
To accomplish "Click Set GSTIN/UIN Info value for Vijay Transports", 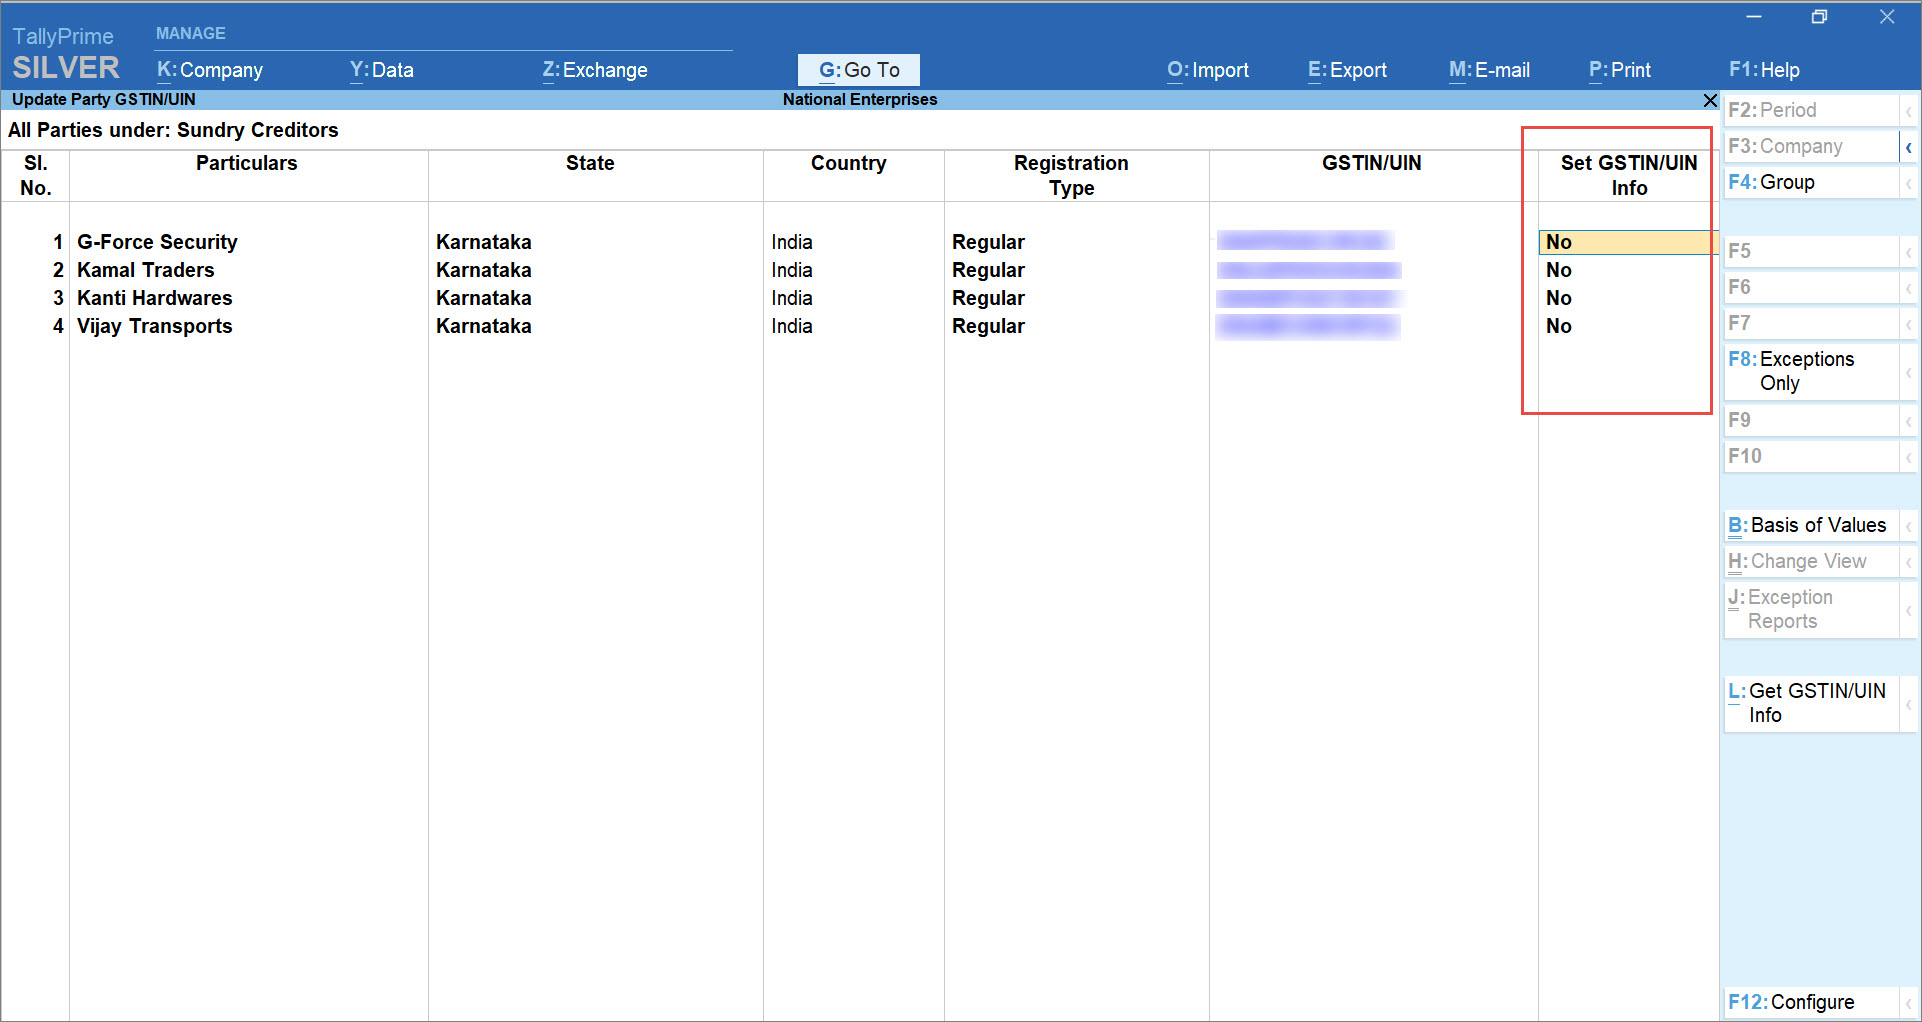I will [x=1559, y=326].
